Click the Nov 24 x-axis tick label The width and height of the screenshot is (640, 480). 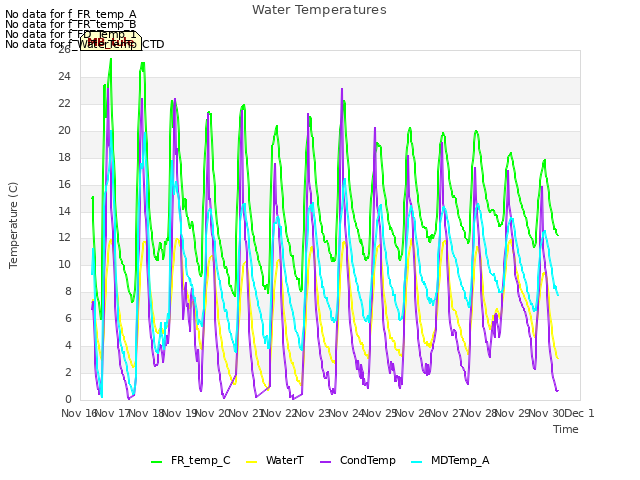coord(346,413)
